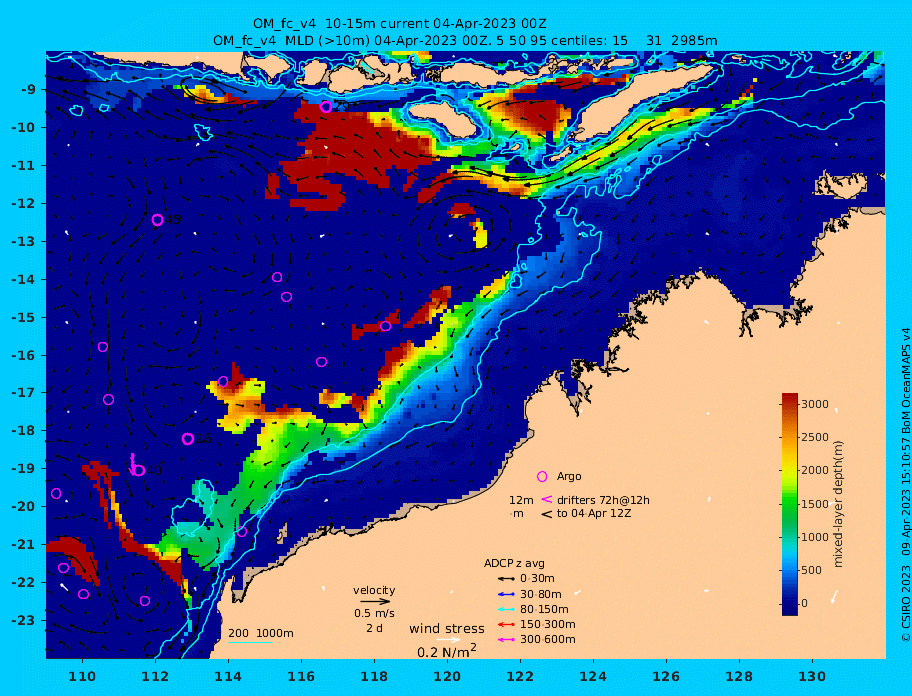
Task: Click the longitude axis label '110'
Action: 83,676
